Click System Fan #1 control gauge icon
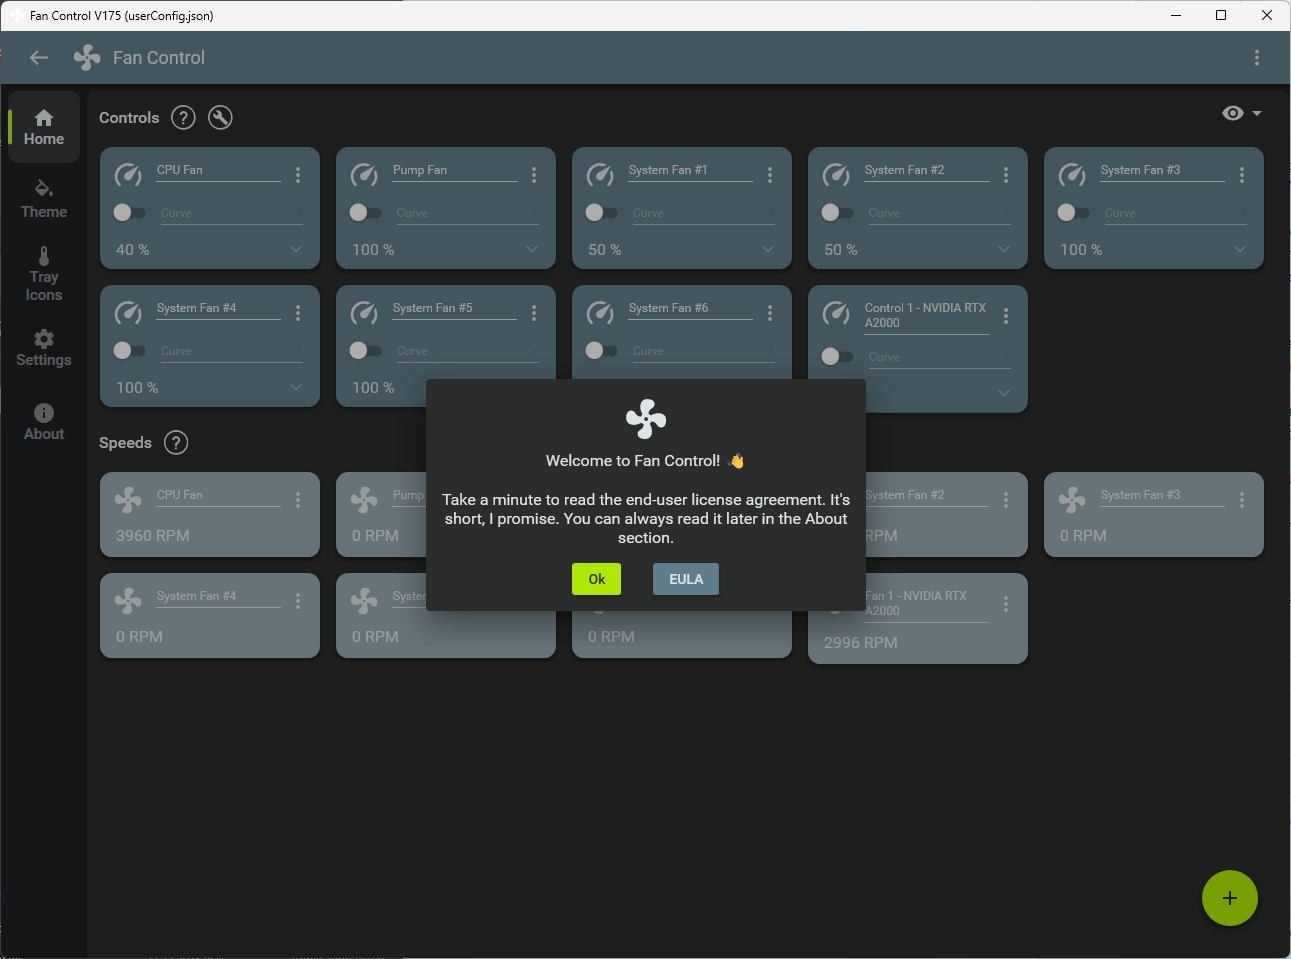 pyautogui.click(x=600, y=175)
